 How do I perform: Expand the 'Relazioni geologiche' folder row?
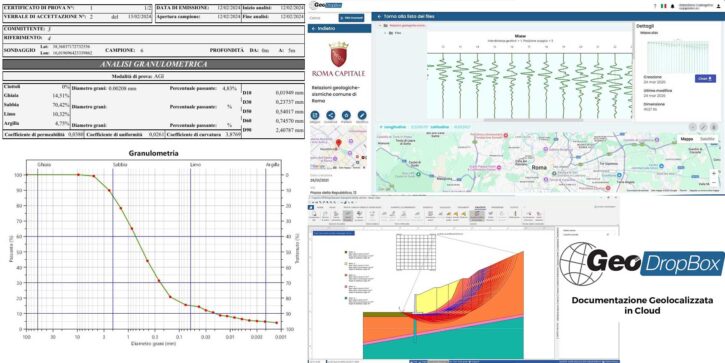[x=381, y=26]
